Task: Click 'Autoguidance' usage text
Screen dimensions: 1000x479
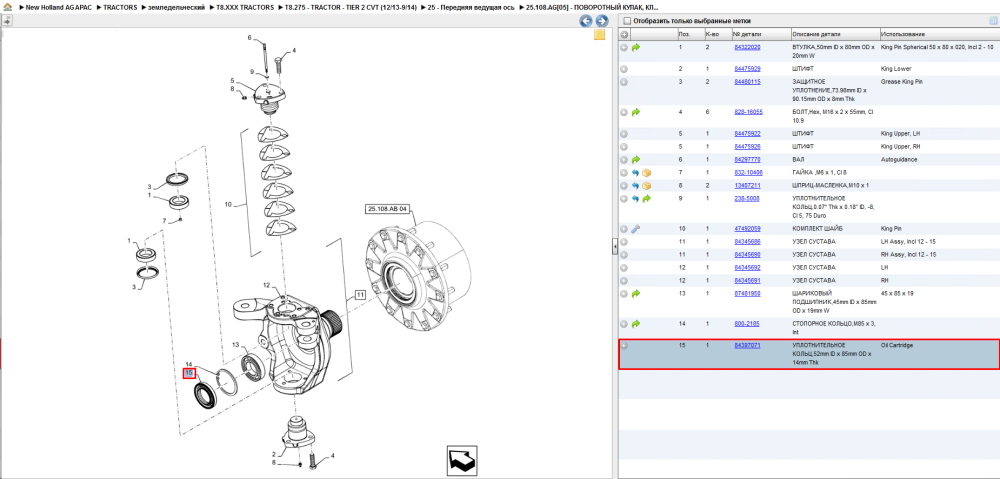Action: (900, 159)
